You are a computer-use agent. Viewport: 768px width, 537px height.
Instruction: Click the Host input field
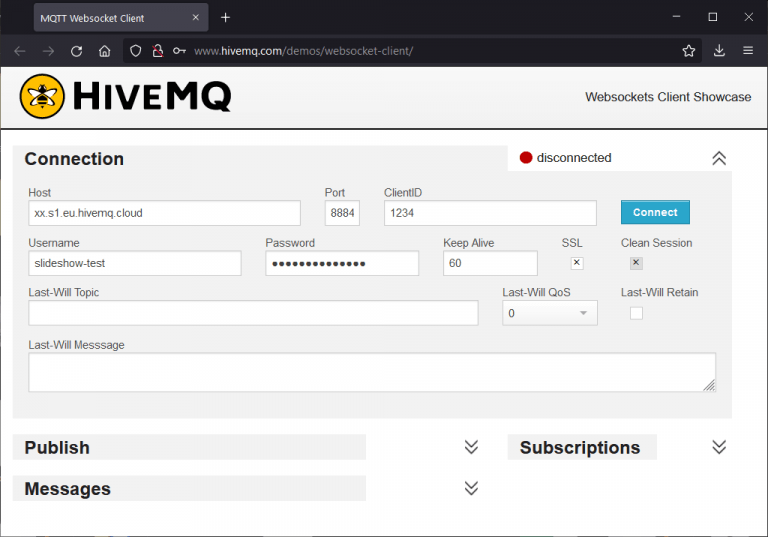tap(164, 213)
